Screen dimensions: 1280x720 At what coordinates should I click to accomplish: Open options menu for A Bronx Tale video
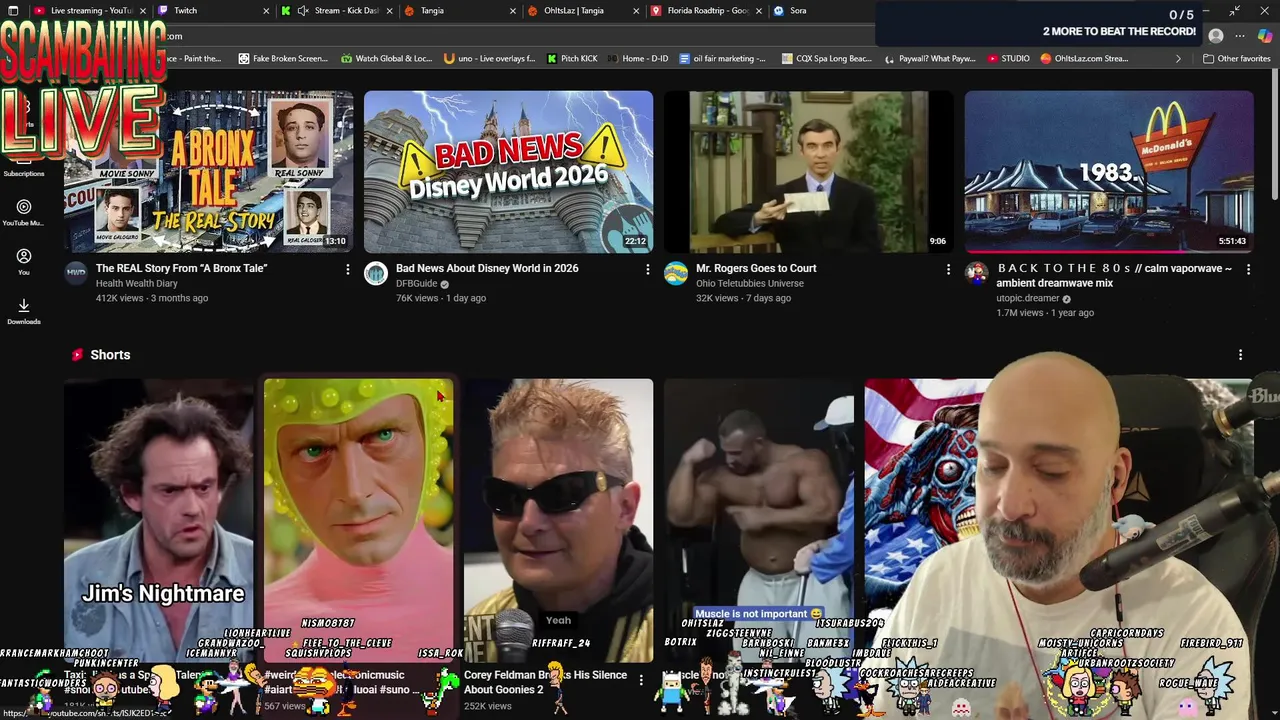coord(348,269)
